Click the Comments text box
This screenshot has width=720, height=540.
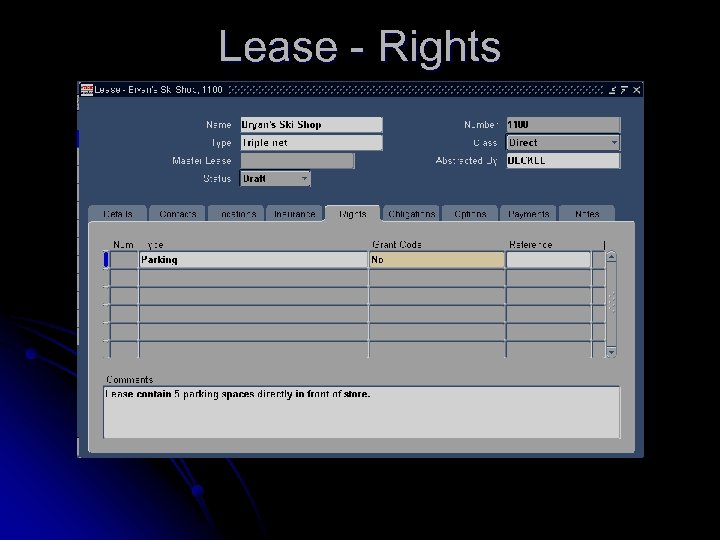click(x=362, y=412)
